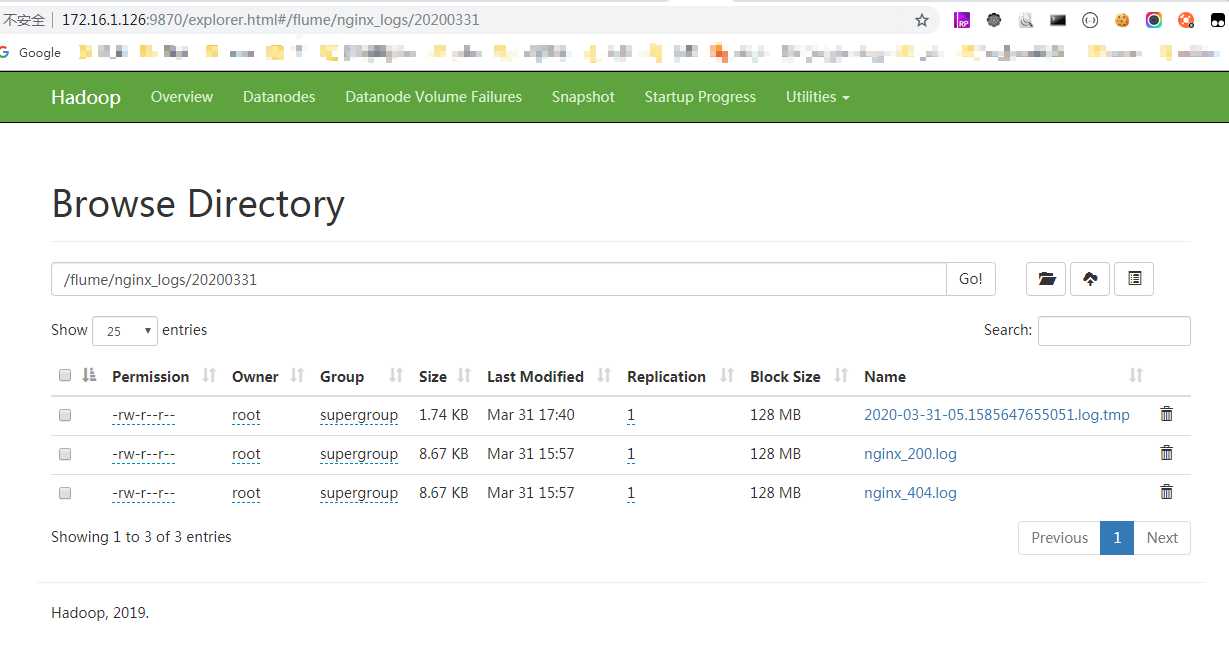1229x647 pixels.
Task: Check the box for nginx_404.log row
Action: coord(65,493)
